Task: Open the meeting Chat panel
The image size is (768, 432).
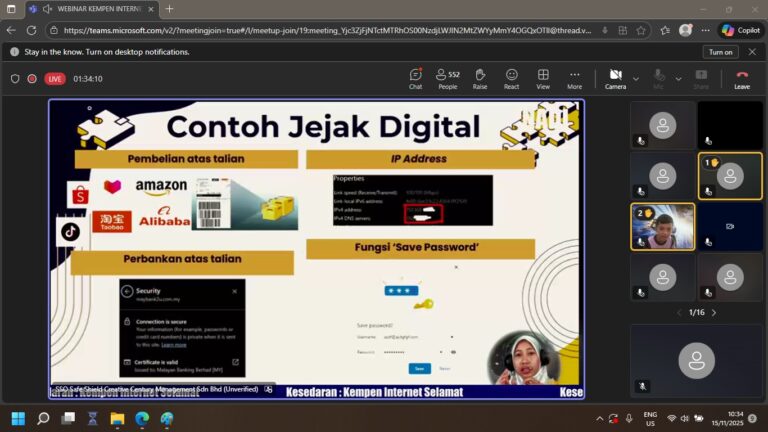Action: point(415,78)
